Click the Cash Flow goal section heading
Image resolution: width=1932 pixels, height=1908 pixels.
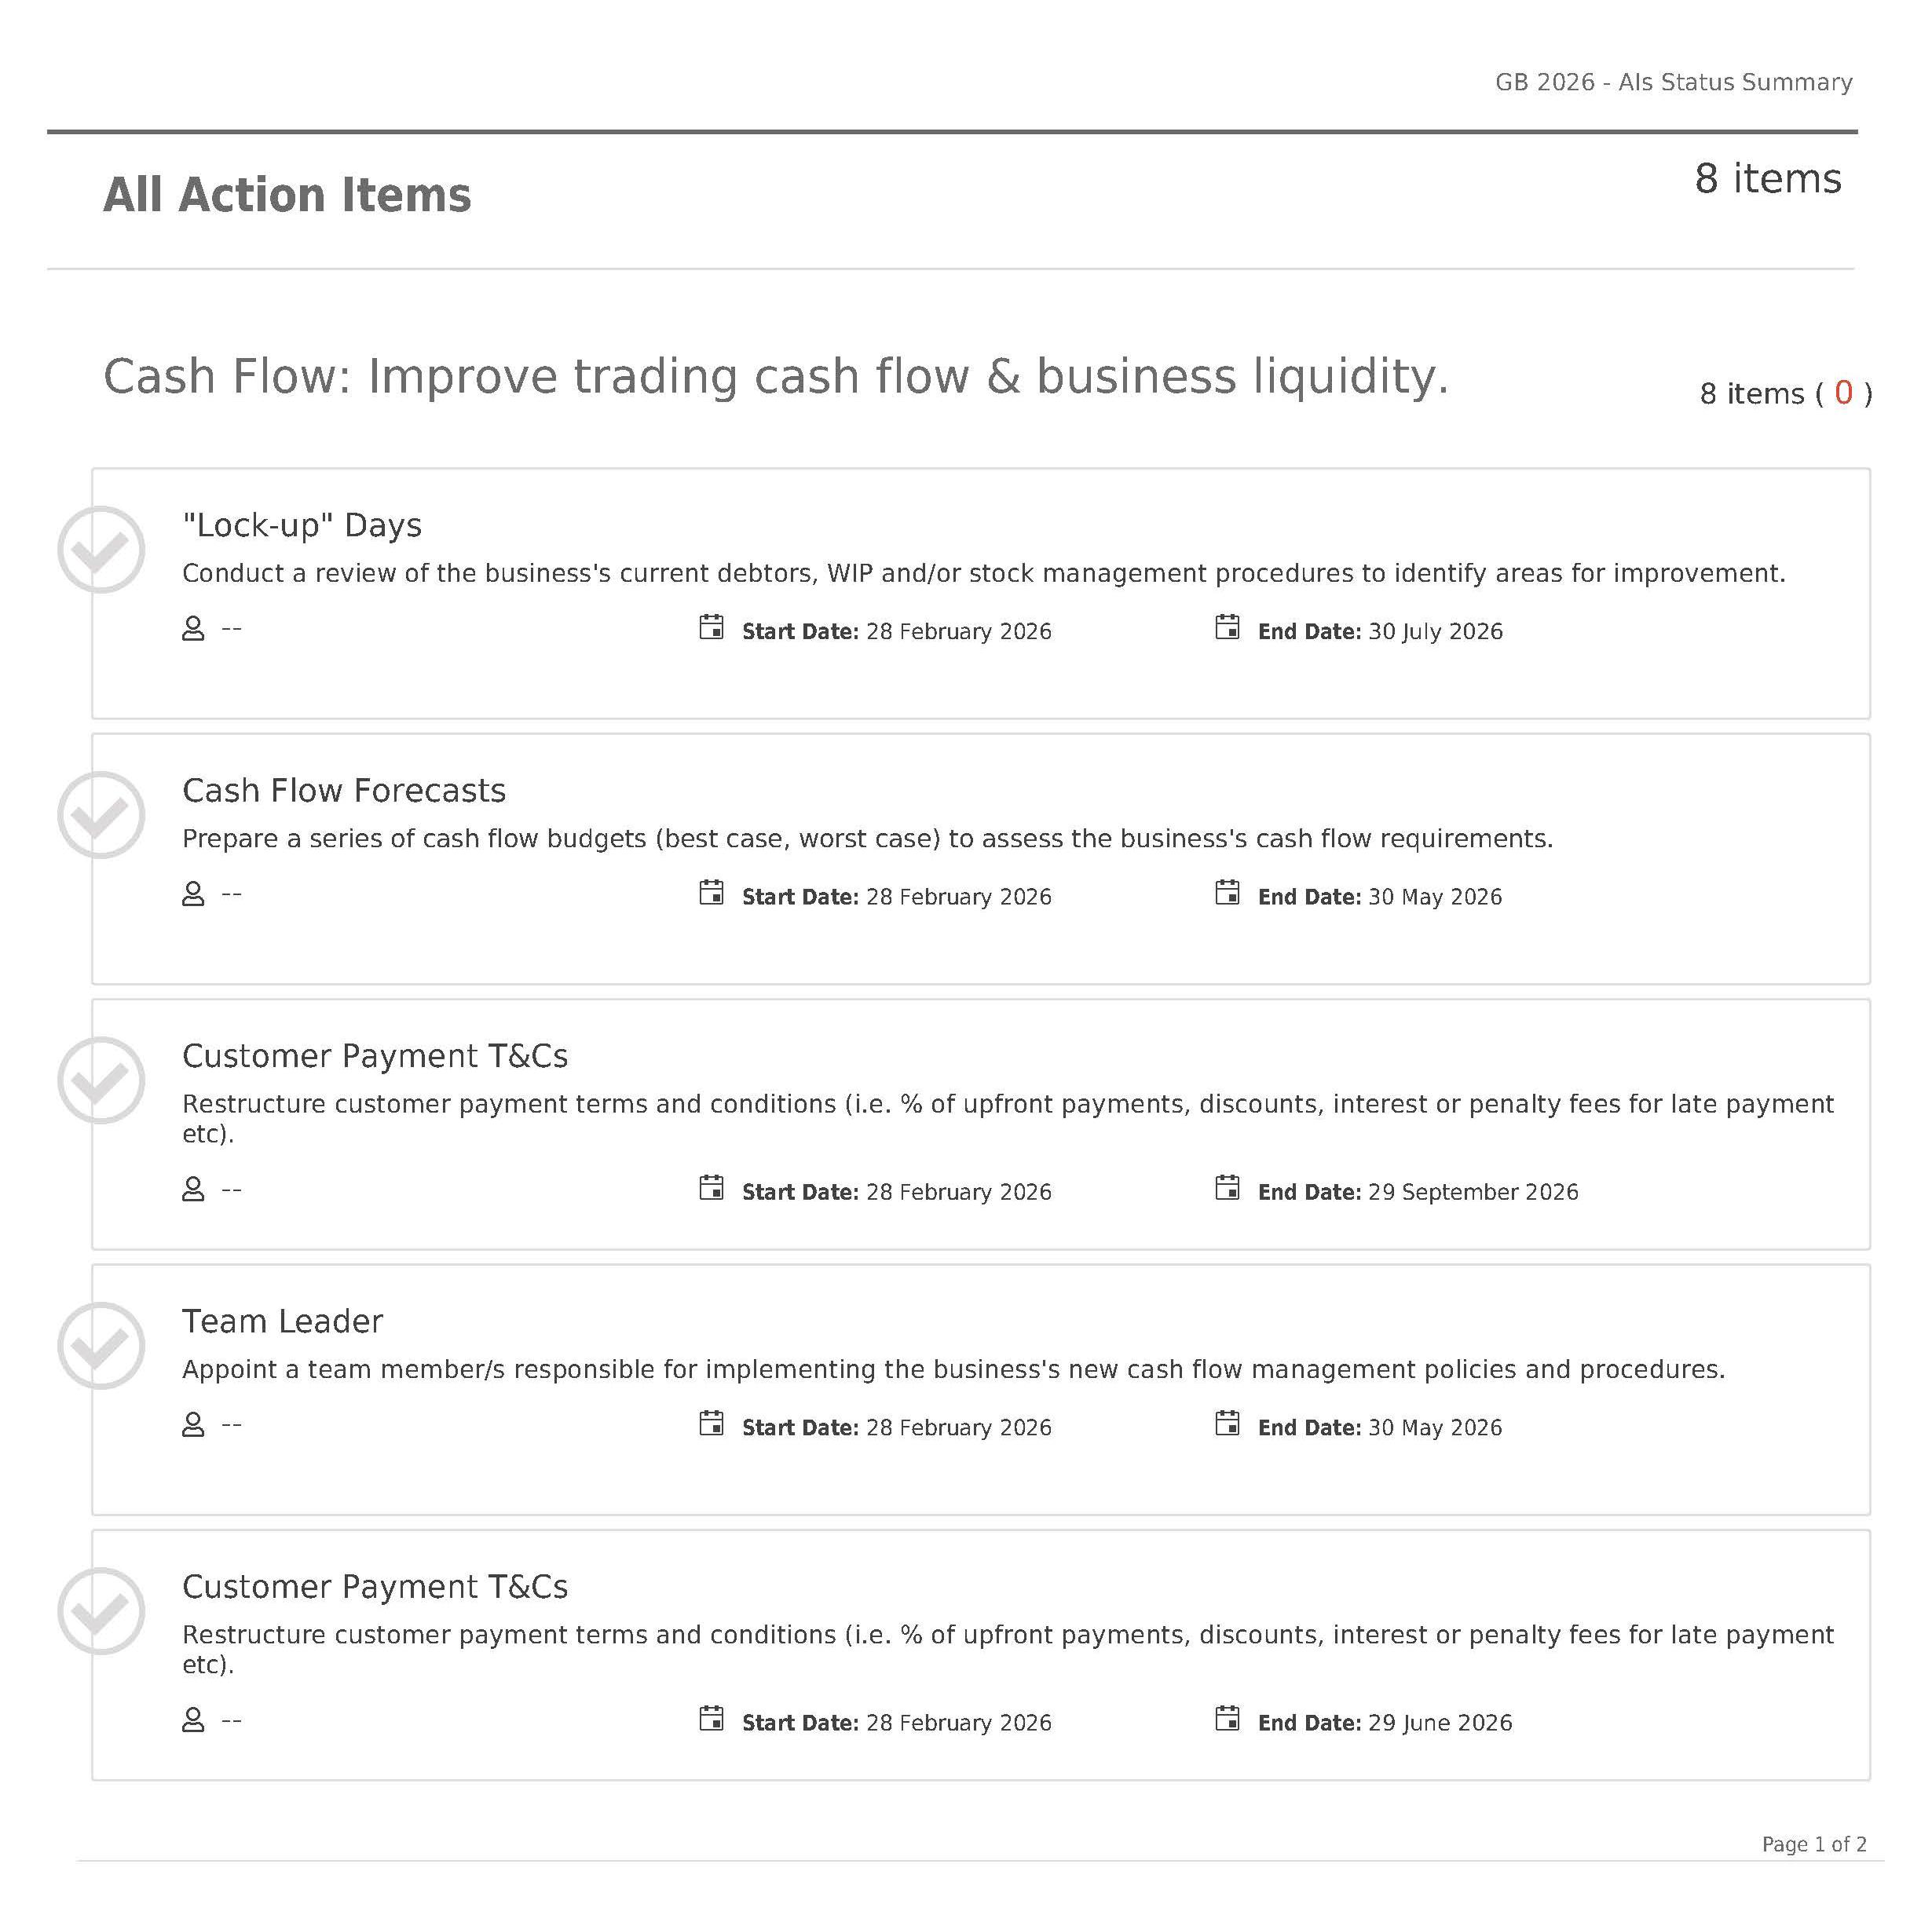(x=776, y=377)
